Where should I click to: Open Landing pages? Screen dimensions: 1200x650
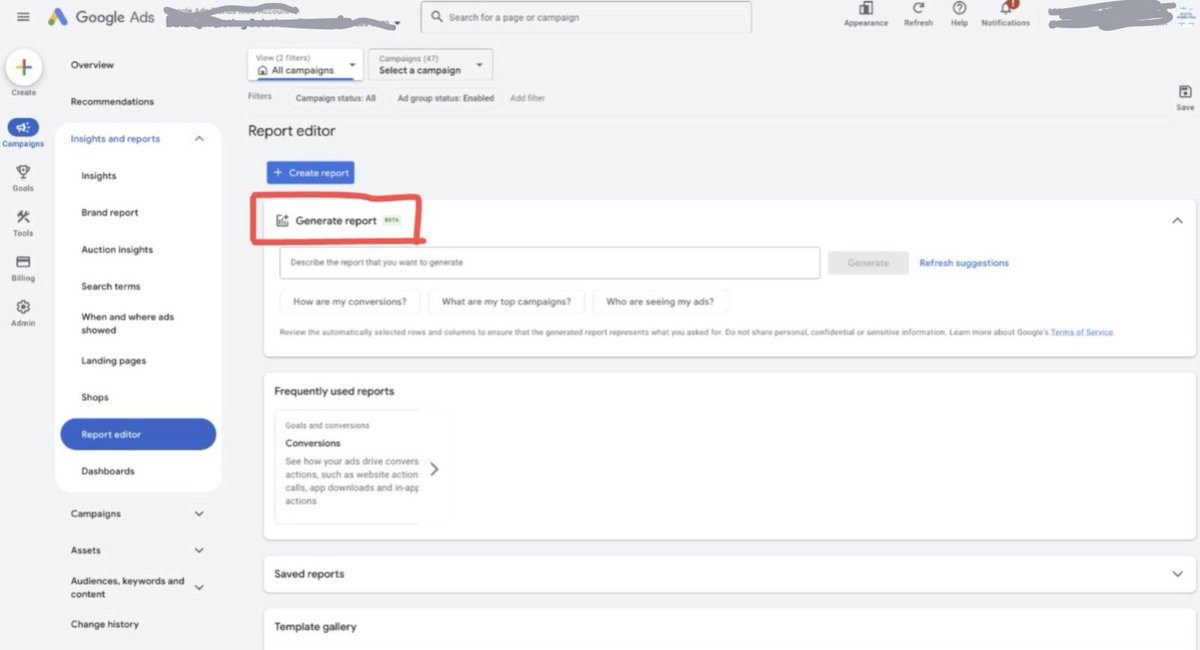[x=113, y=361]
